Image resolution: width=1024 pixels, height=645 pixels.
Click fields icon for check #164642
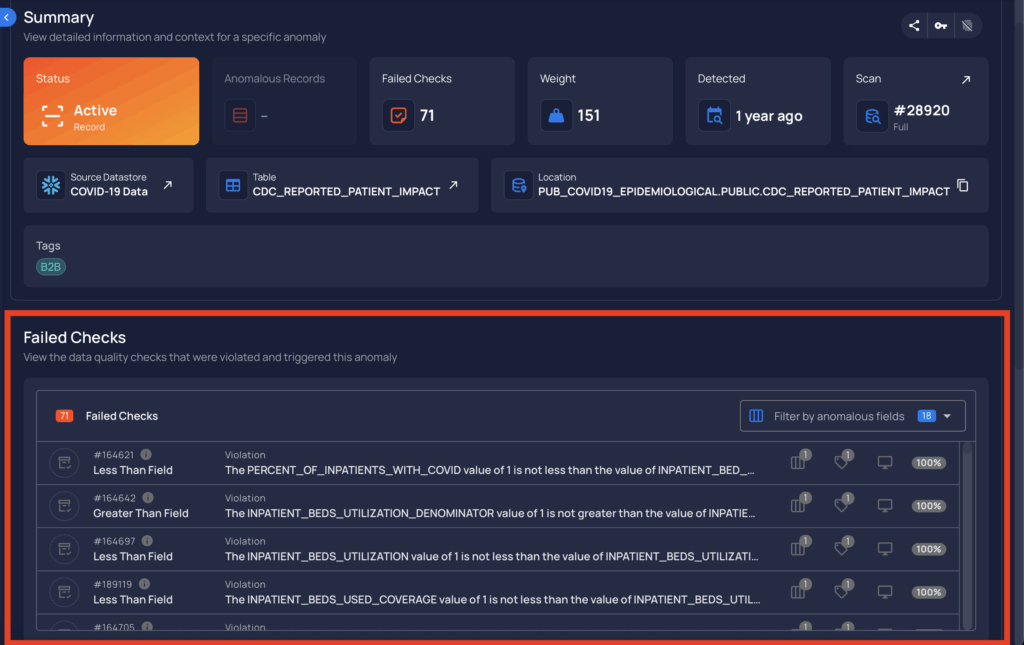799,505
